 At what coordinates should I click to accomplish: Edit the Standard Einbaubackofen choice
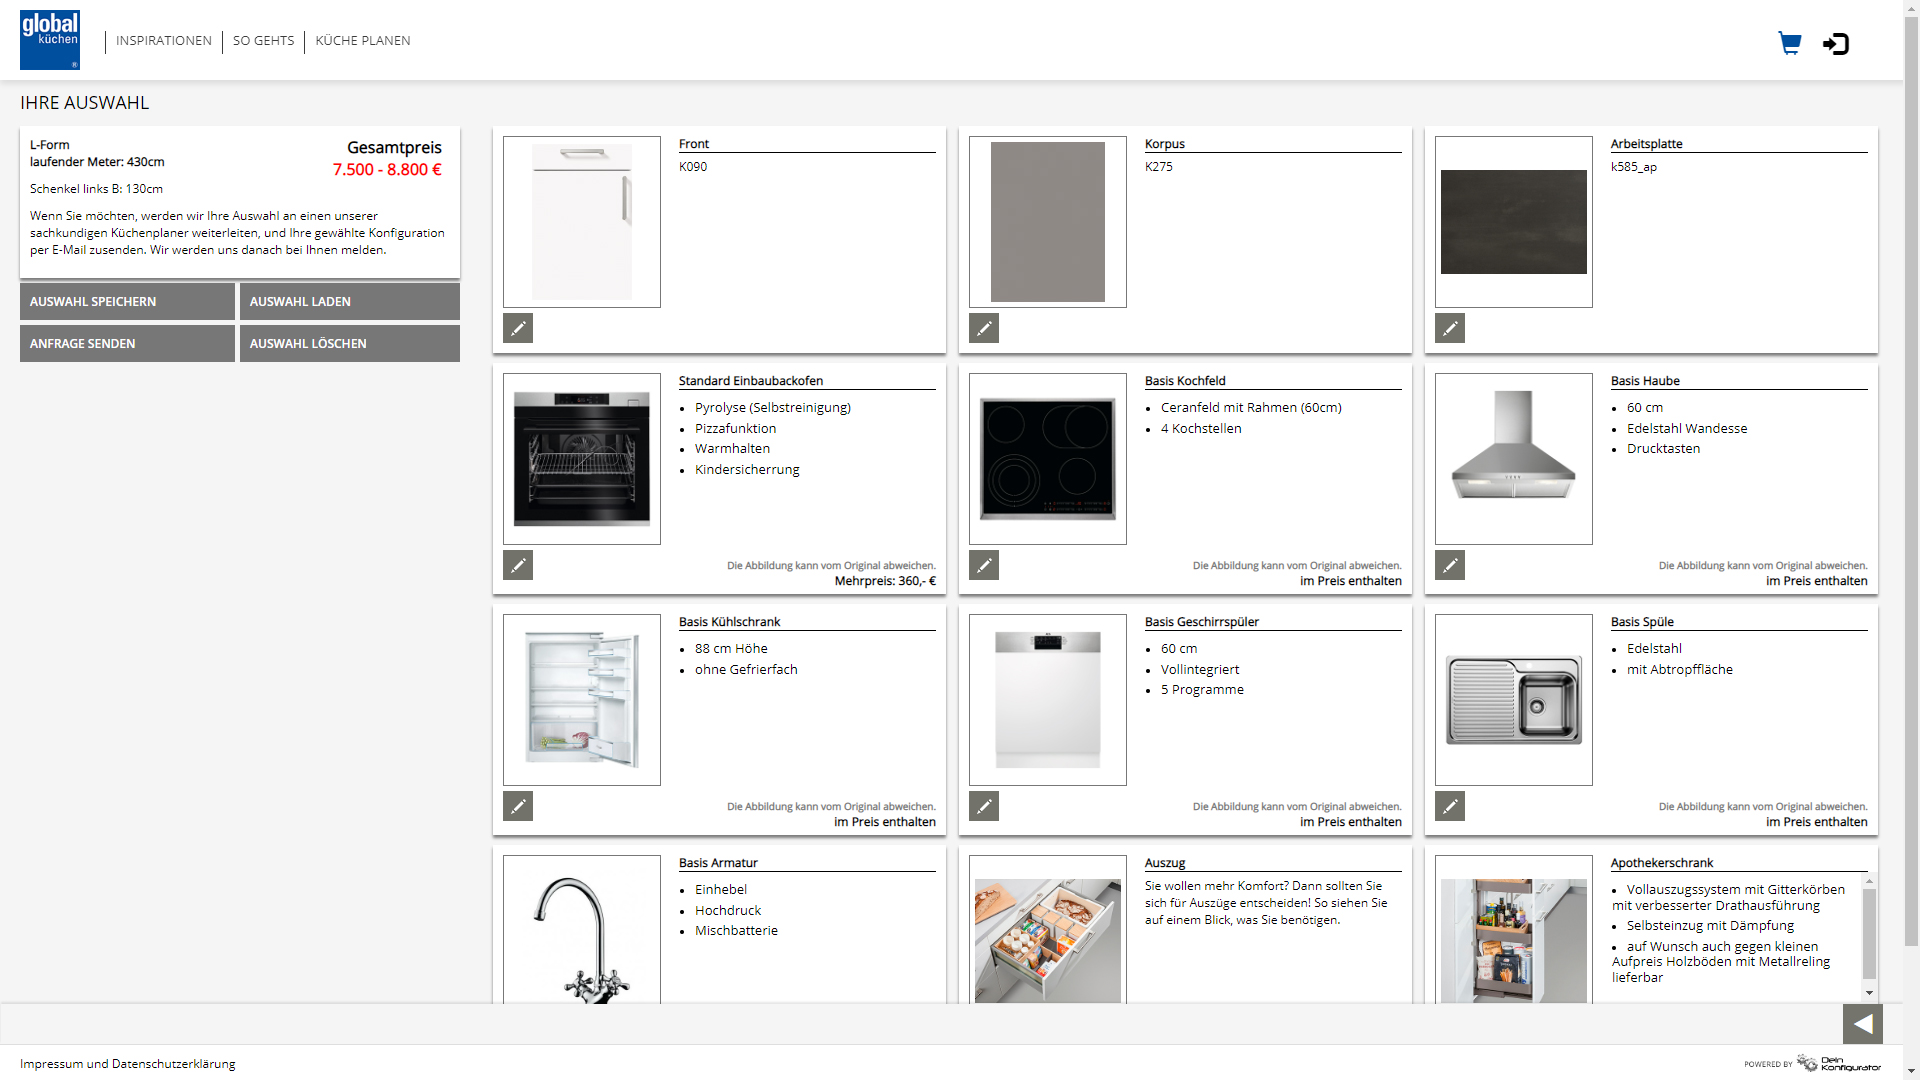click(518, 565)
